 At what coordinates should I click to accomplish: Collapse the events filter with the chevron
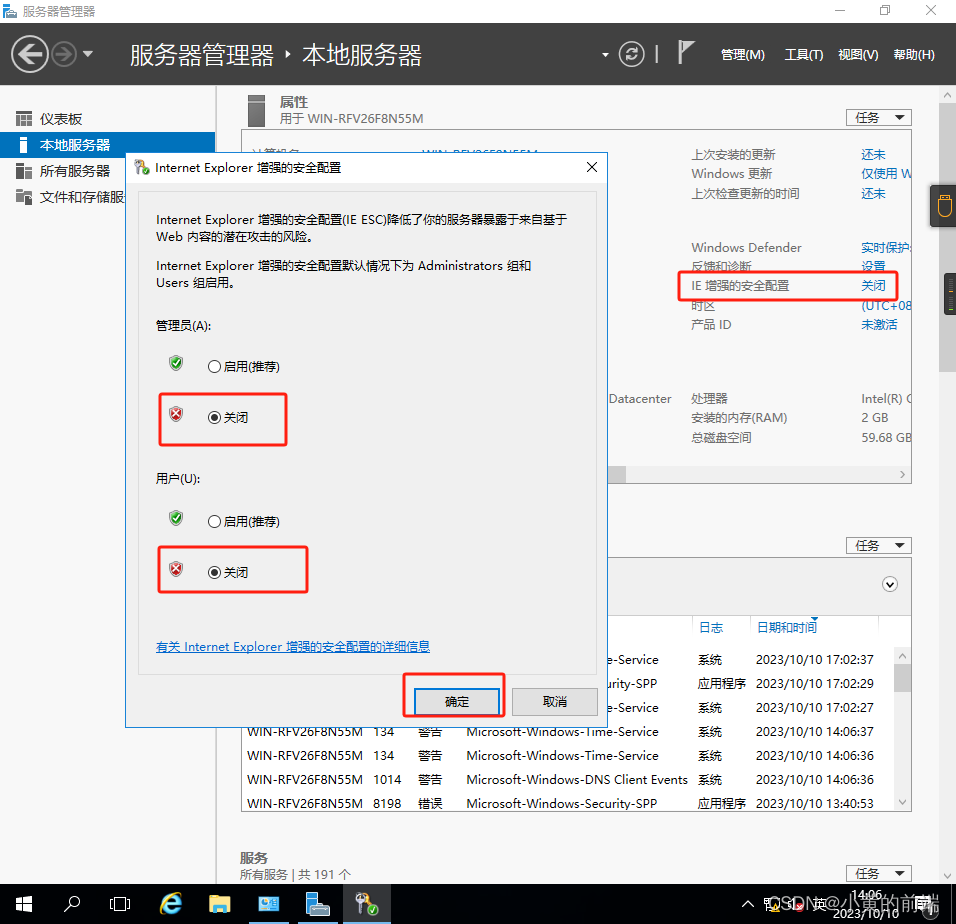[889, 584]
